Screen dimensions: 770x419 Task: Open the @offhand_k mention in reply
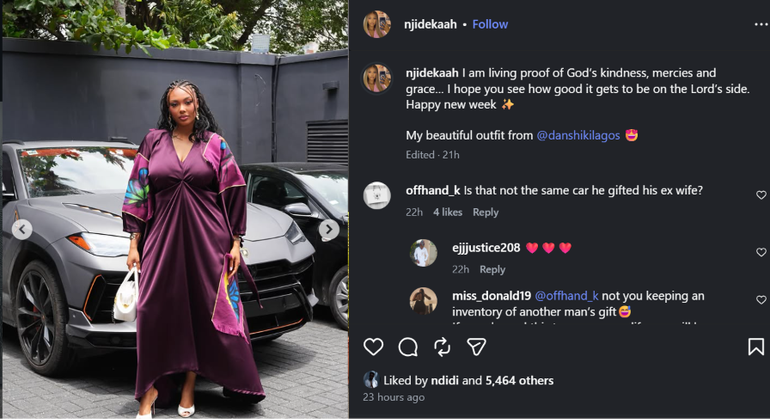(x=566, y=296)
